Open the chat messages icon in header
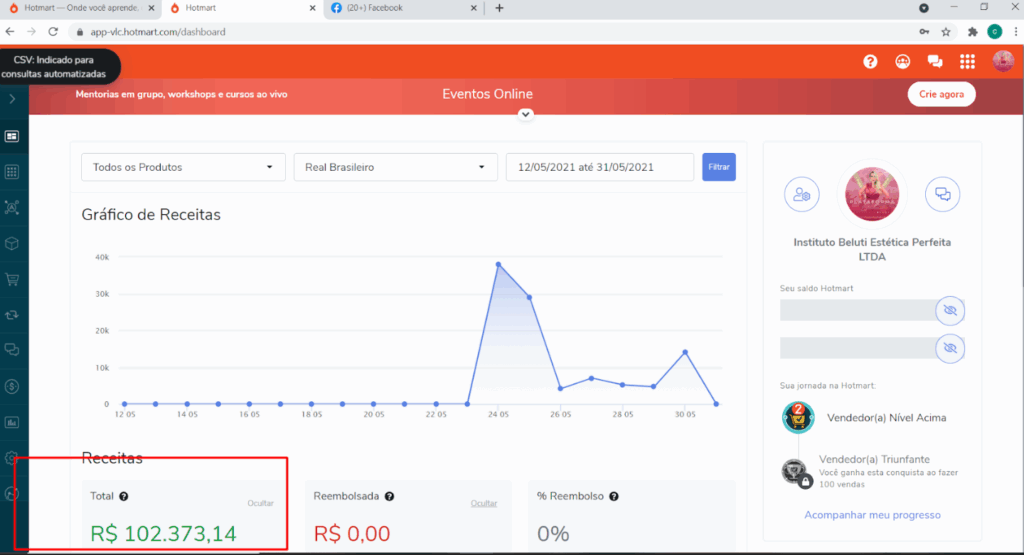Screen dimensions: 1024x555 tap(935, 62)
